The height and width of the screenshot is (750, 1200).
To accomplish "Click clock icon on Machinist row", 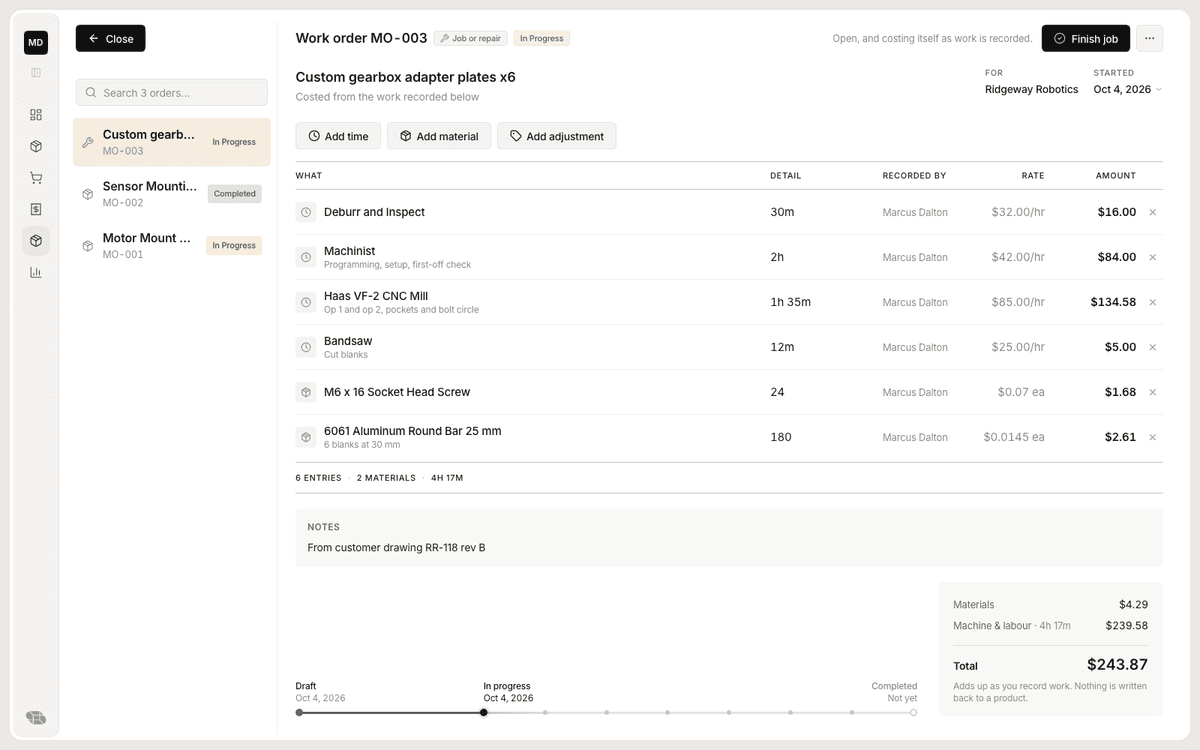I will point(306,257).
